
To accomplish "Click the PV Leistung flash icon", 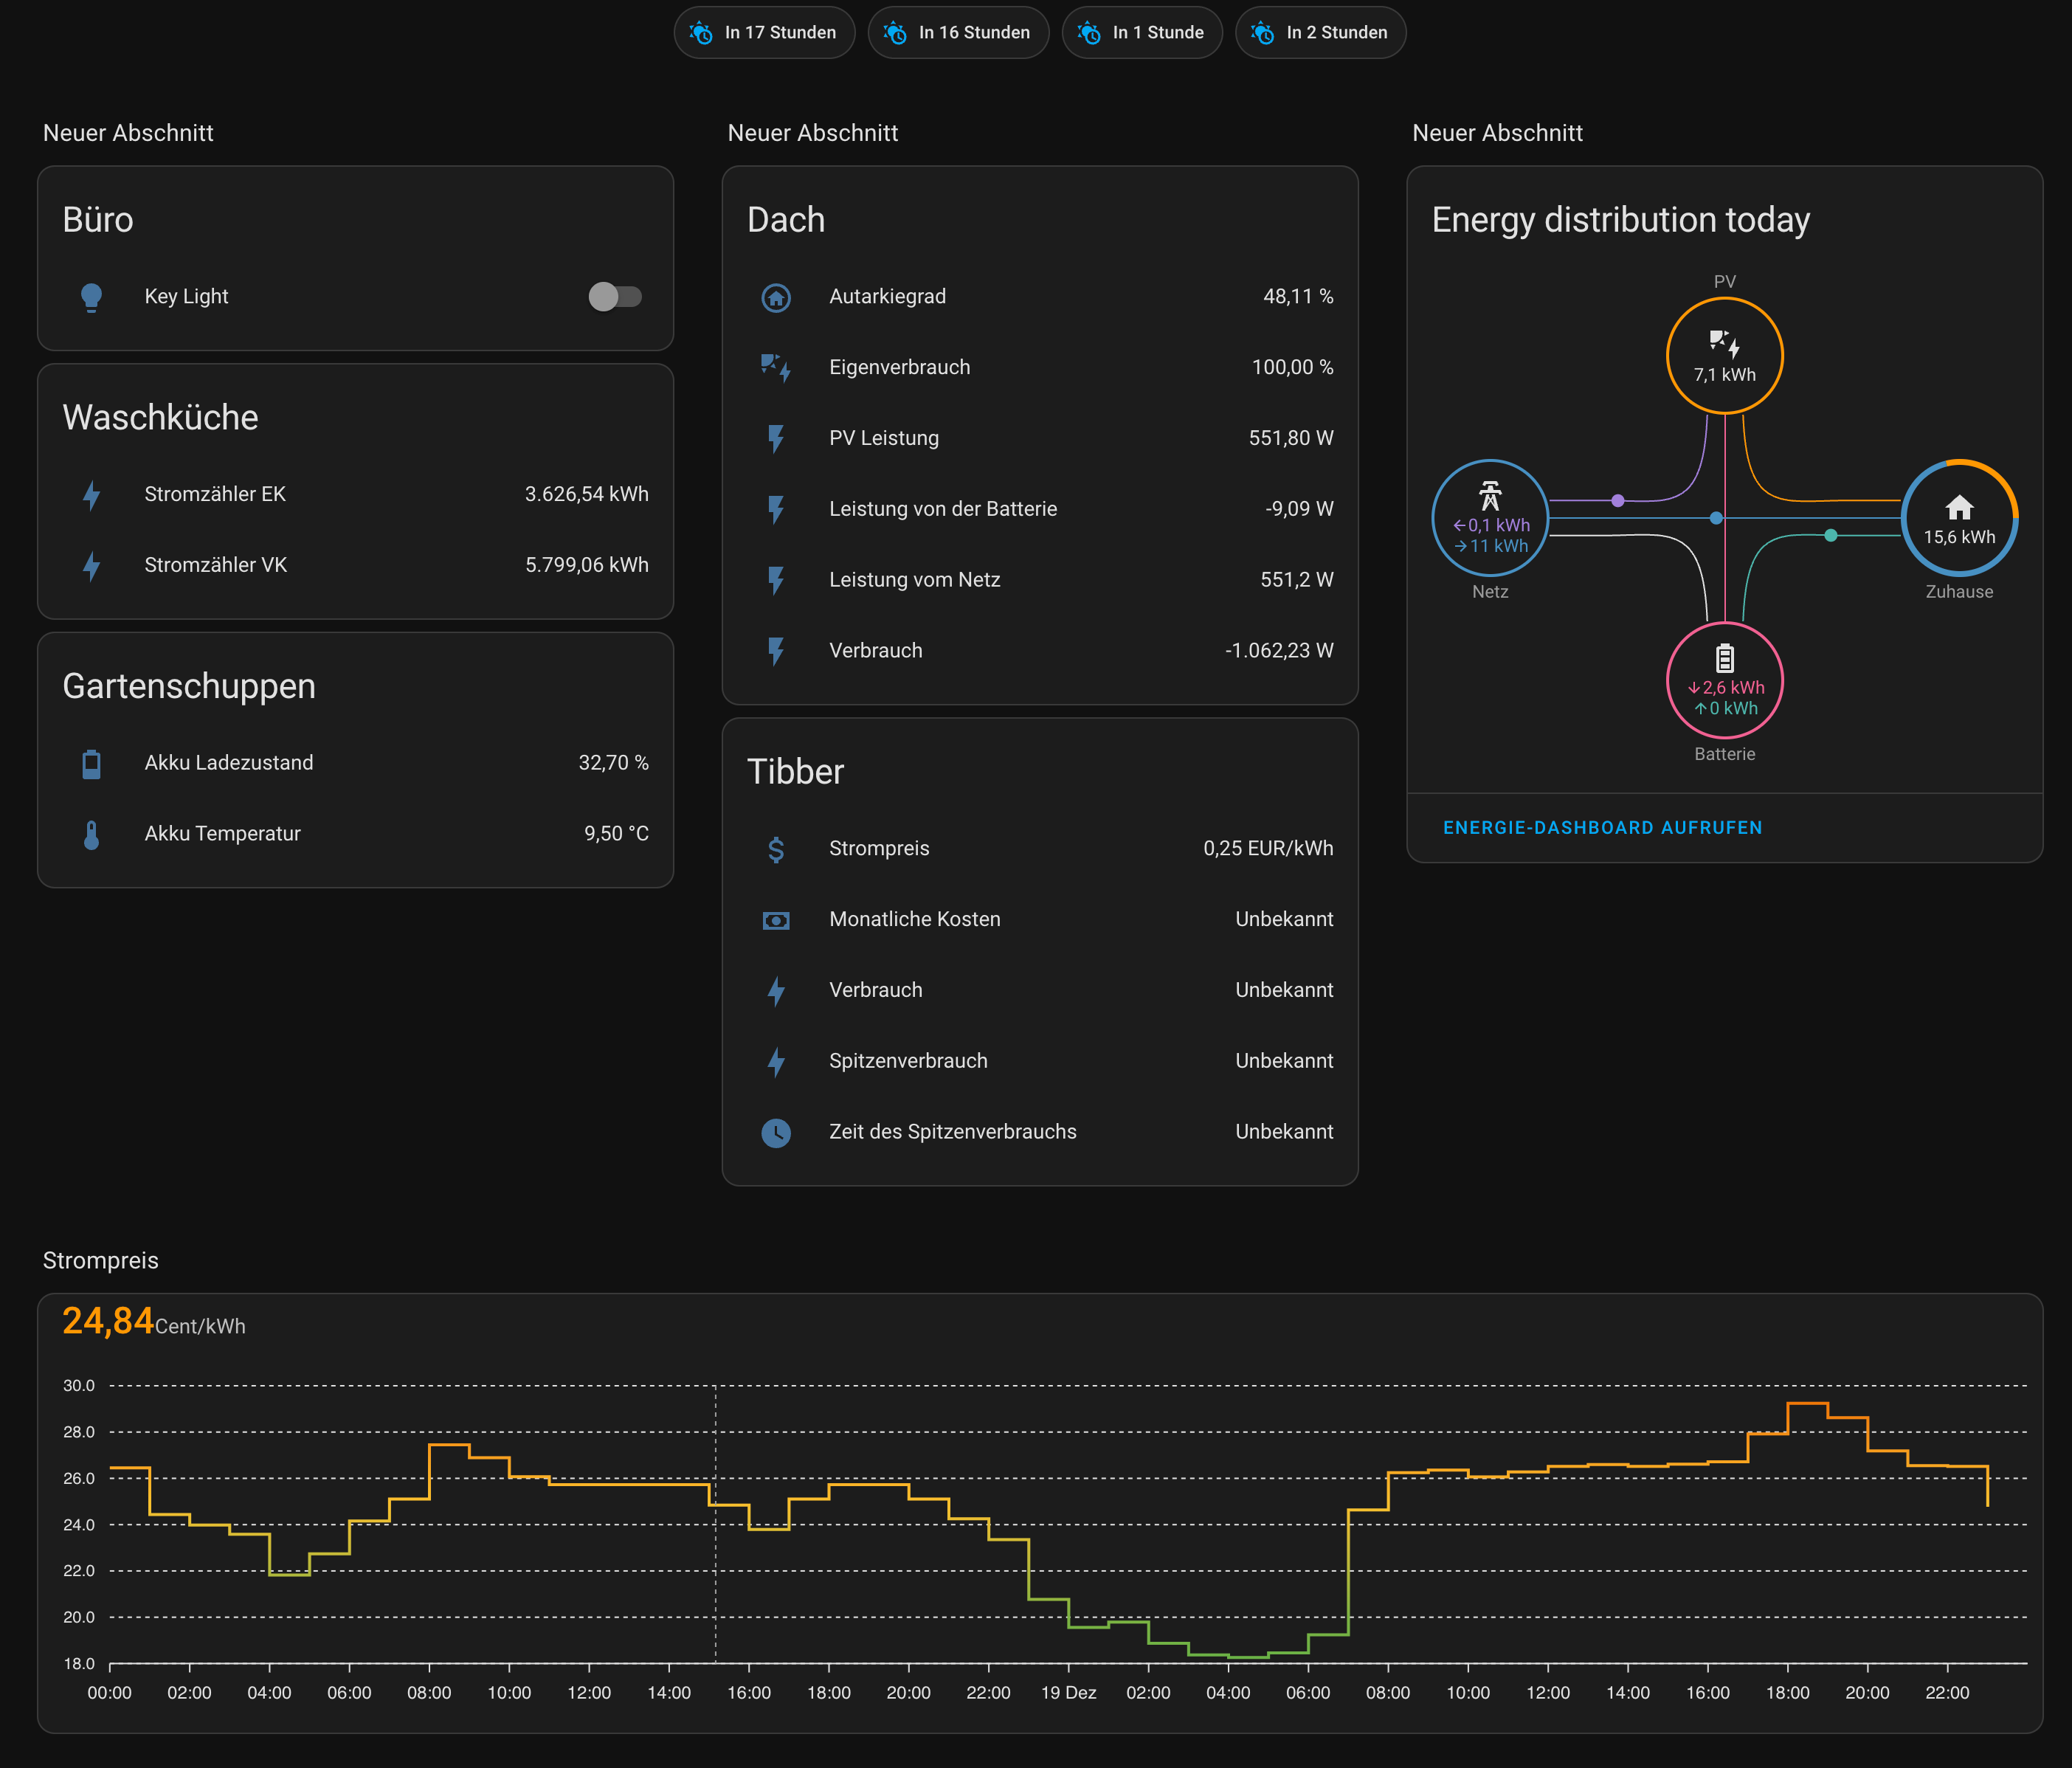I will coord(776,439).
